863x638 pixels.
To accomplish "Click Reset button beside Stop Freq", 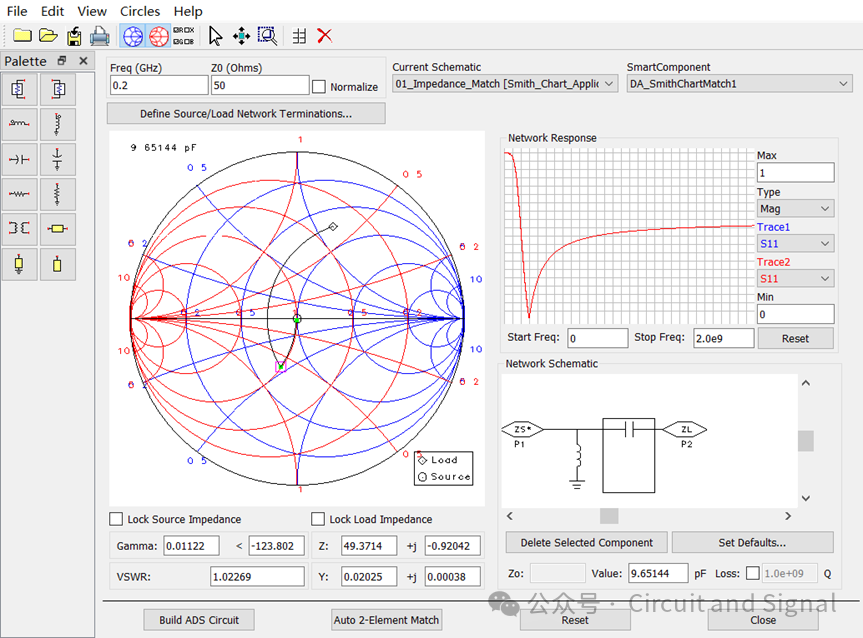I will point(795,339).
